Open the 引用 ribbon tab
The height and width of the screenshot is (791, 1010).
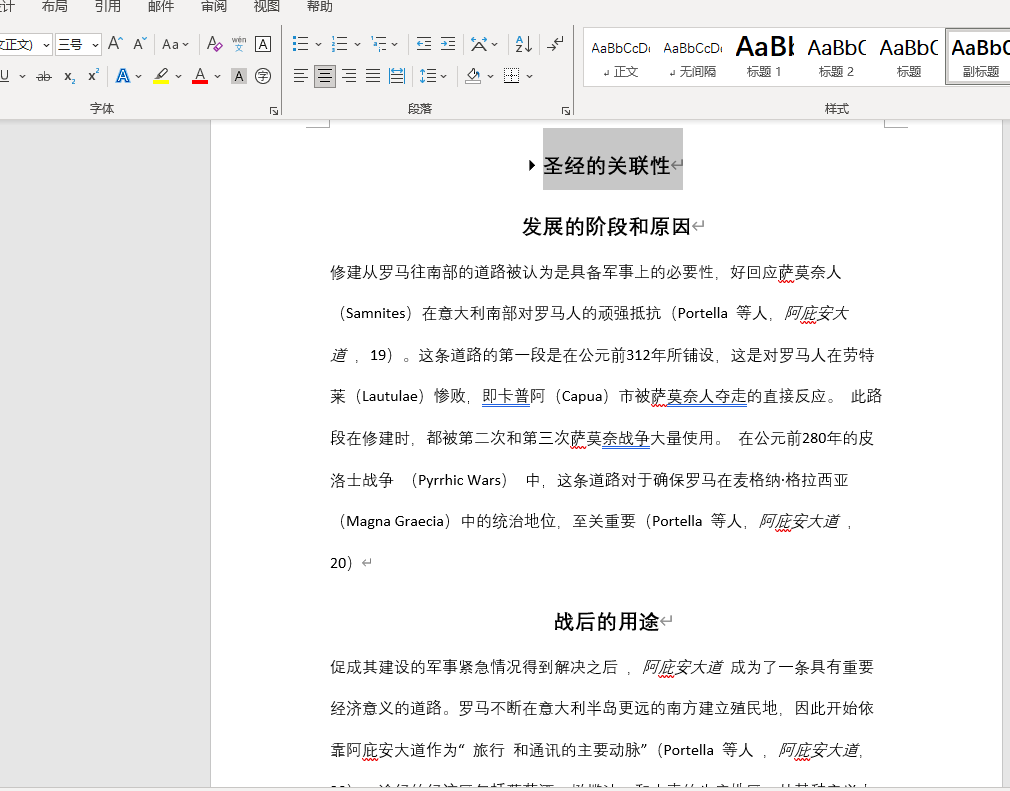pyautogui.click(x=107, y=7)
